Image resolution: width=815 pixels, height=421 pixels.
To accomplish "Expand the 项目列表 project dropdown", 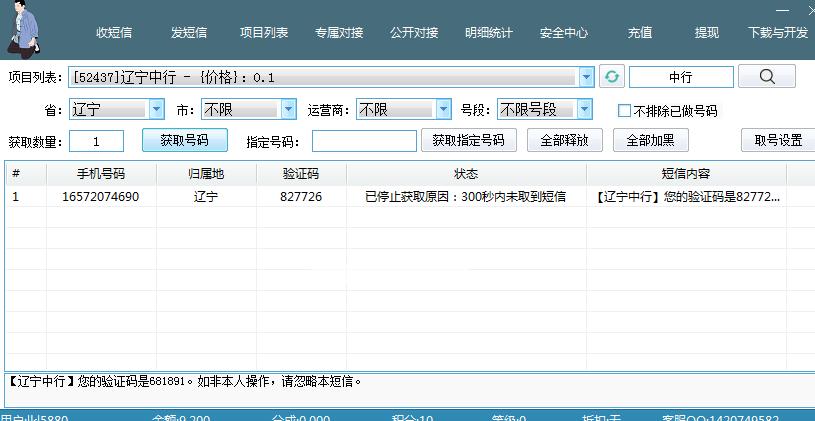I will [586, 77].
